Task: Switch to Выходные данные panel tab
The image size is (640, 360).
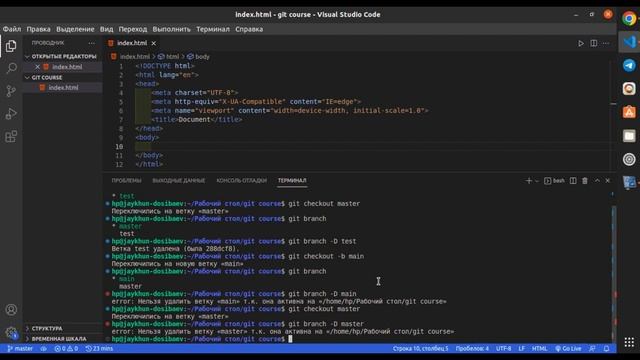Action: pos(179,180)
